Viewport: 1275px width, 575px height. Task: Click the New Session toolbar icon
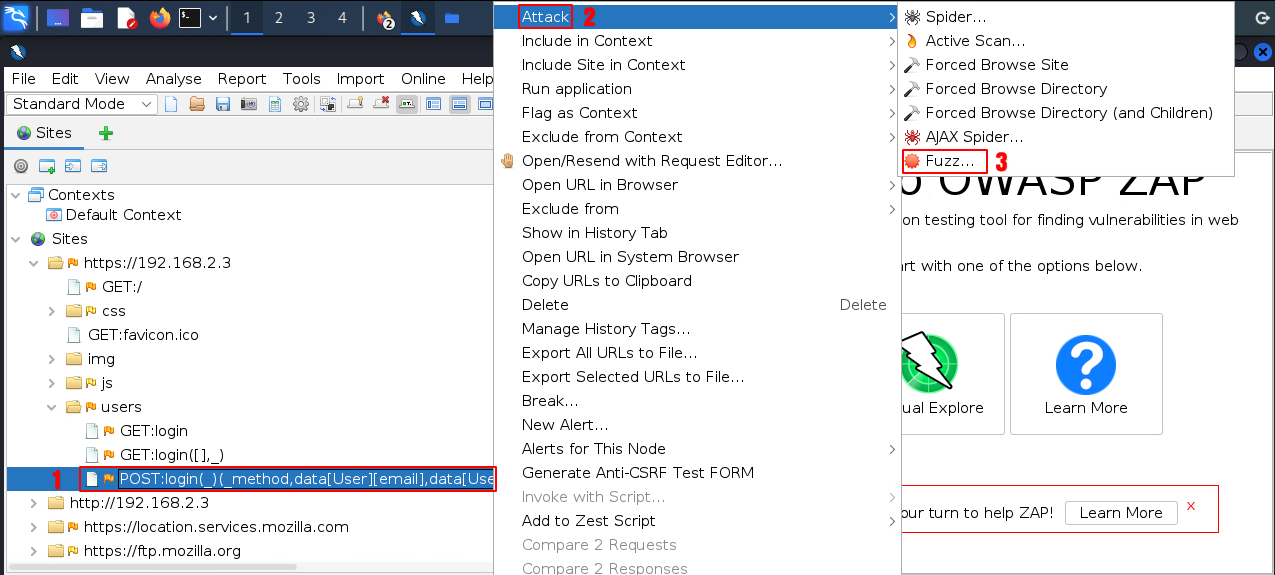coord(171,104)
